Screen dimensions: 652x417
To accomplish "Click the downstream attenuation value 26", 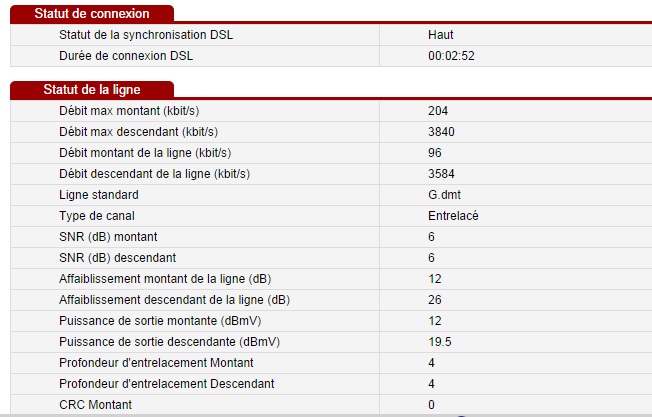I will coord(434,299).
